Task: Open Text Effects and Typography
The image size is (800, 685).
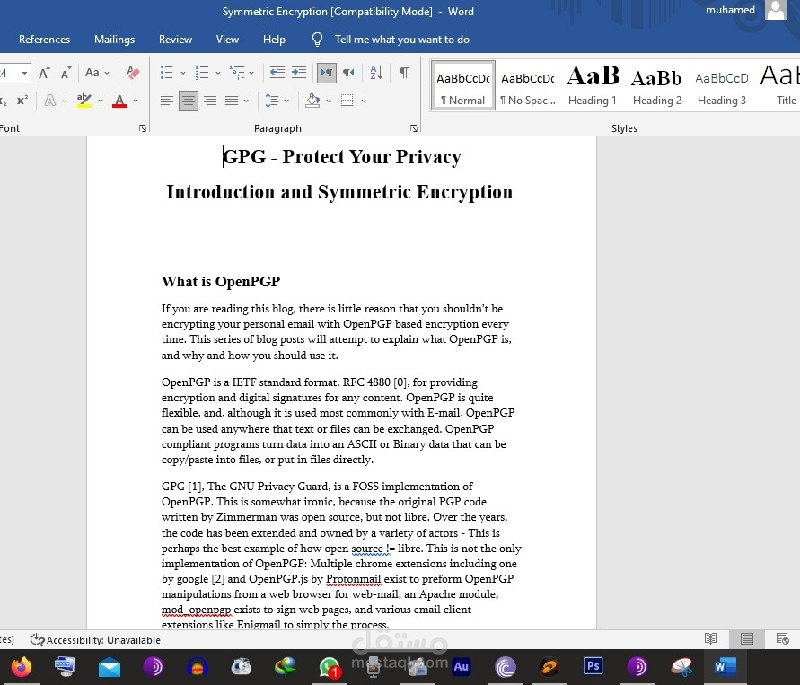Action: pyautogui.click(x=50, y=100)
